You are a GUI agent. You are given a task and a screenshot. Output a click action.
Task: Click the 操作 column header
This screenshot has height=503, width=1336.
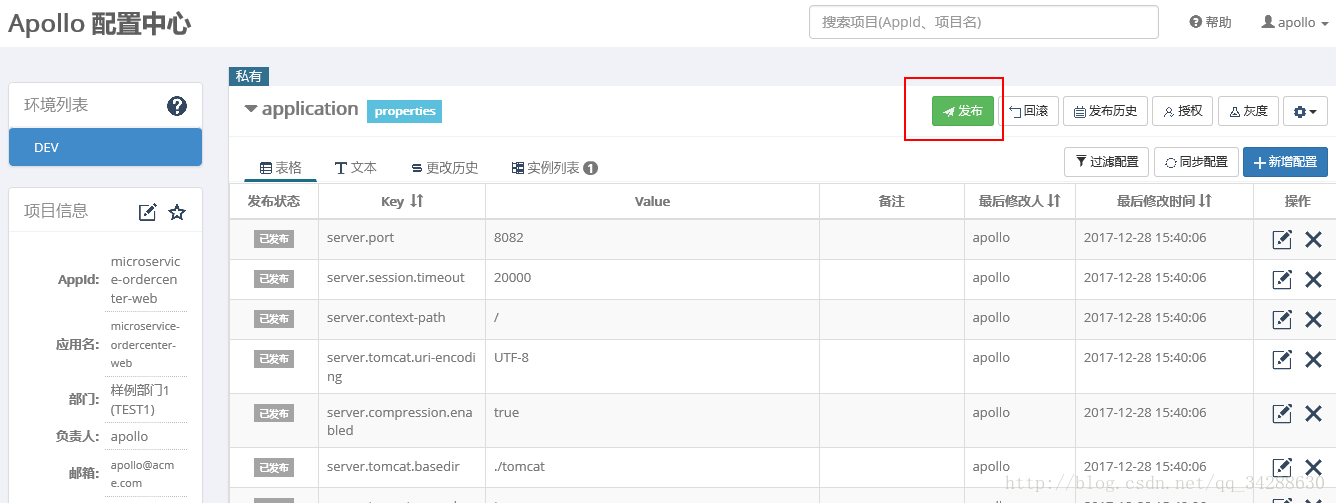pyautogui.click(x=1297, y=201)
